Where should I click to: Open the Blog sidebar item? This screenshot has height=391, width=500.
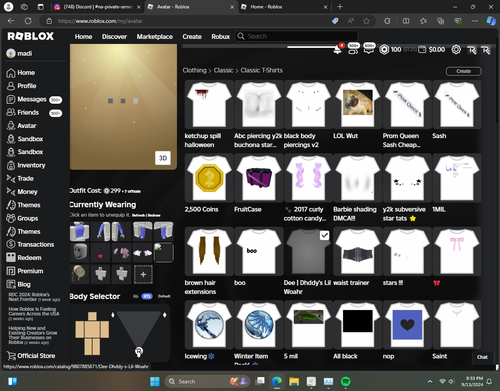tap(19, 284)
